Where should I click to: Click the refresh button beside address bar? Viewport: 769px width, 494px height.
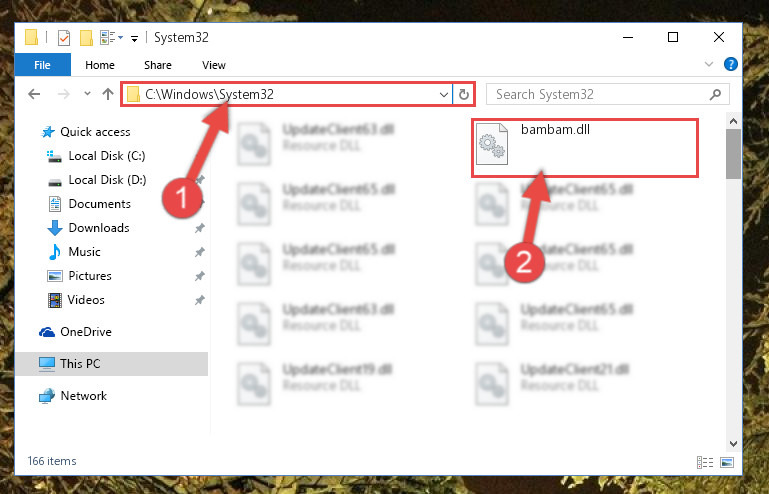tap(463, 94)
